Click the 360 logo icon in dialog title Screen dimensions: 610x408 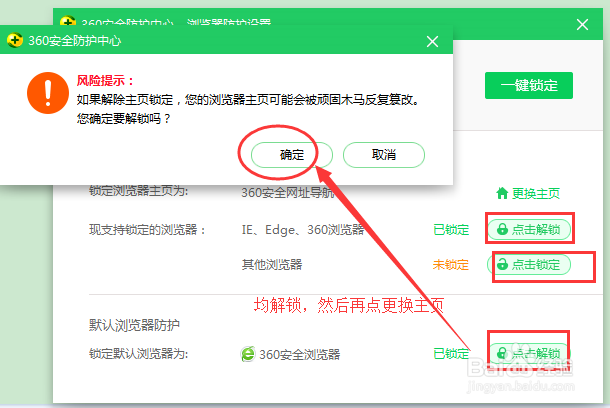pos(15,40)
